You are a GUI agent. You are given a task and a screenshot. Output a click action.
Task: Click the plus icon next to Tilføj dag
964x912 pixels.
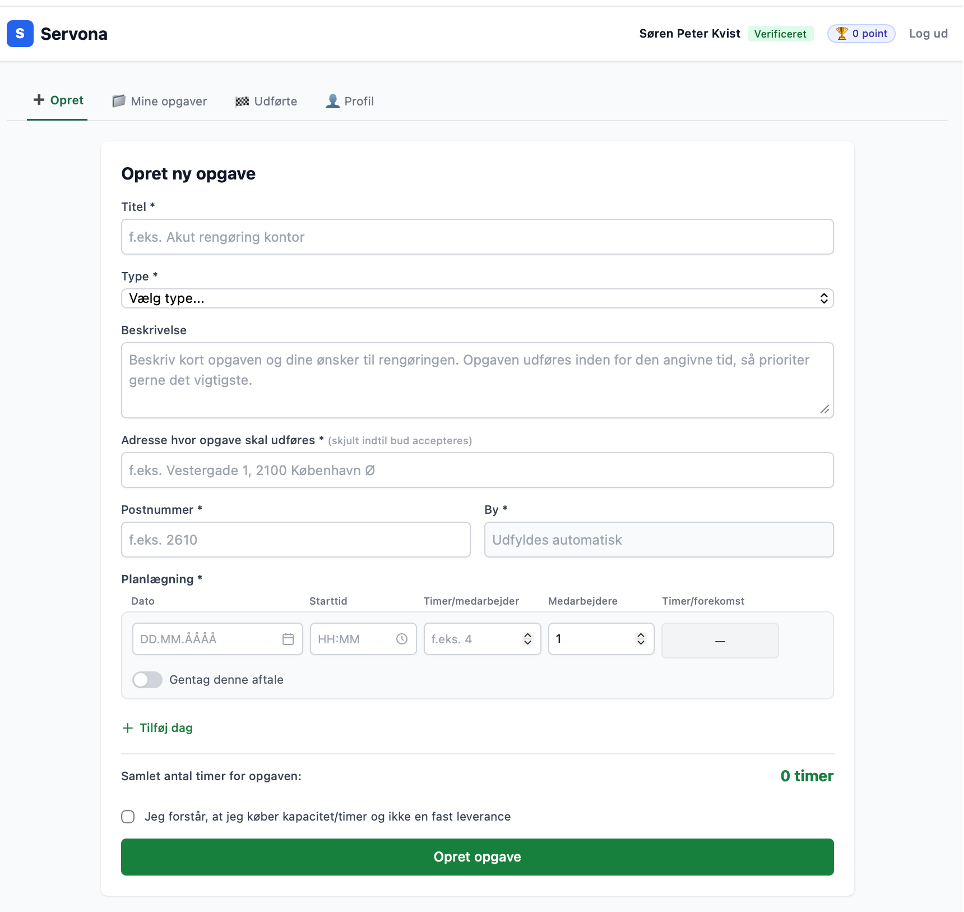(127, 727)
